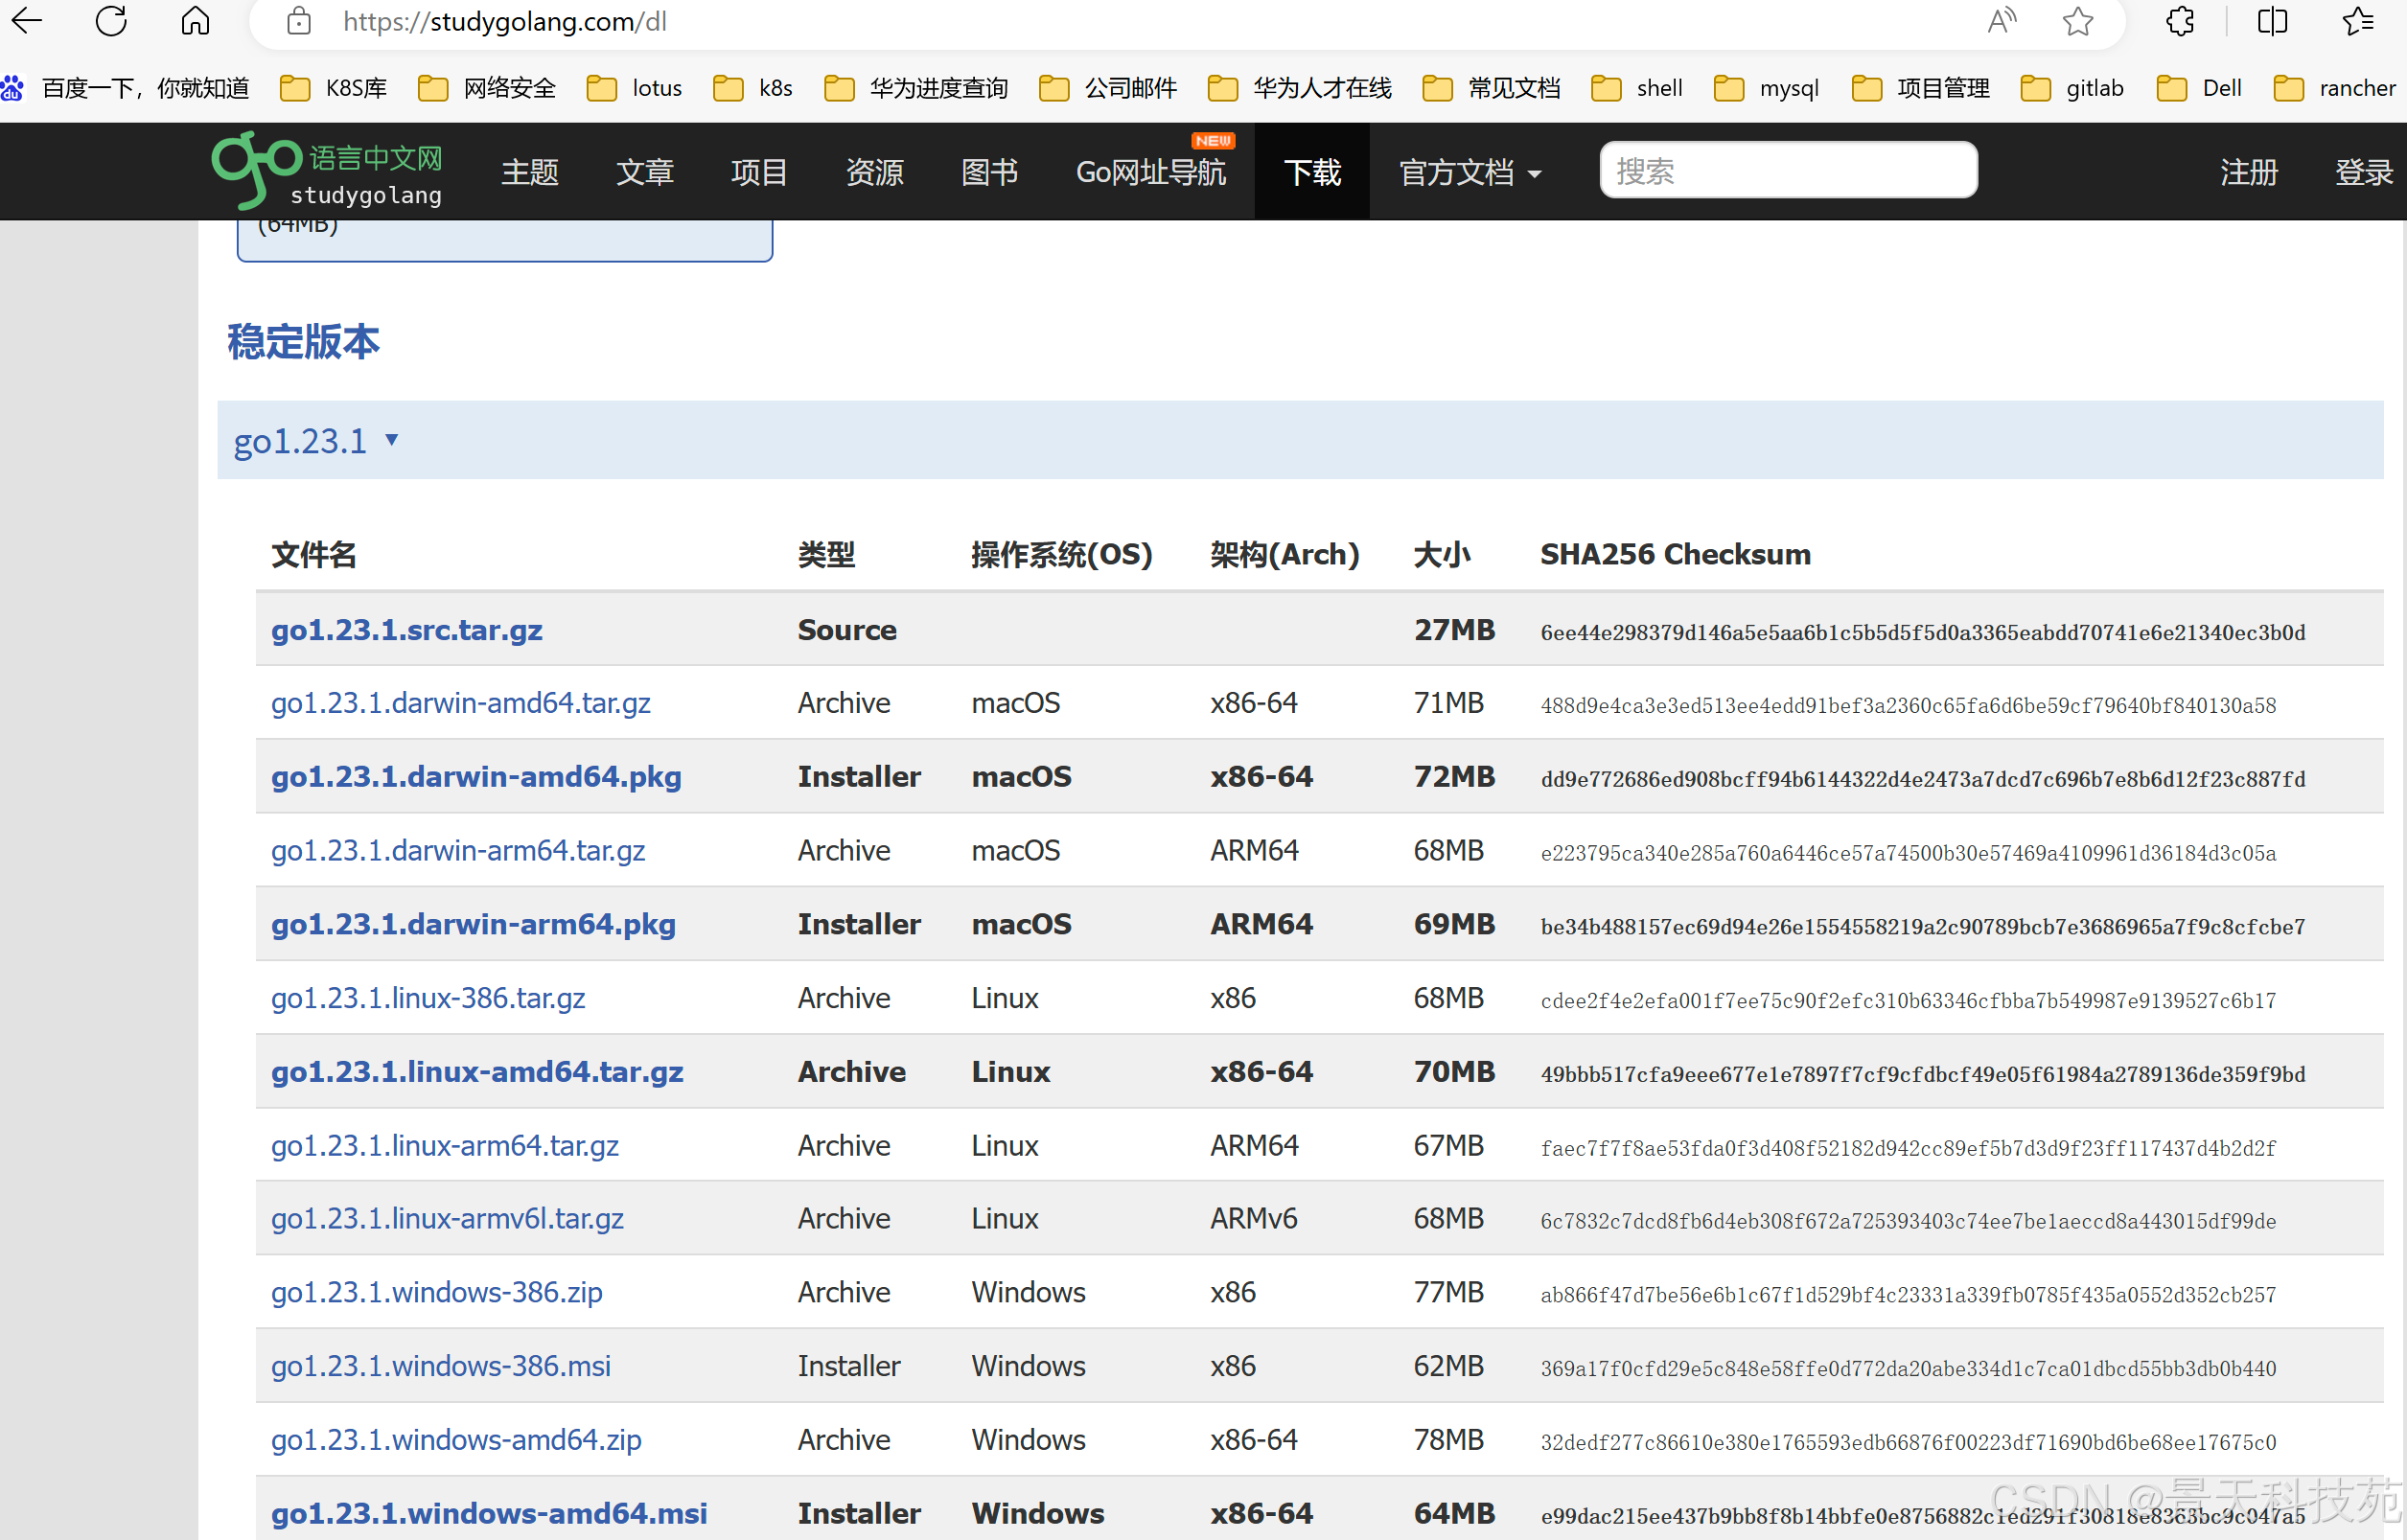Image resolution: width=2407 pixels, height=1540 pixels.
Task: Download go1.23.1.linux-arm64.tar.gz
Action: [x=445, y=1145]
